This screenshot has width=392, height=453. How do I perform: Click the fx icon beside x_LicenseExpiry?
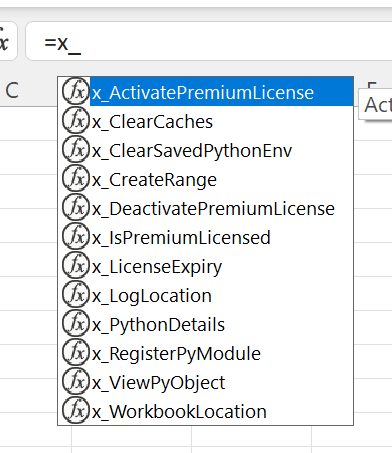click(x=76, y=266)
